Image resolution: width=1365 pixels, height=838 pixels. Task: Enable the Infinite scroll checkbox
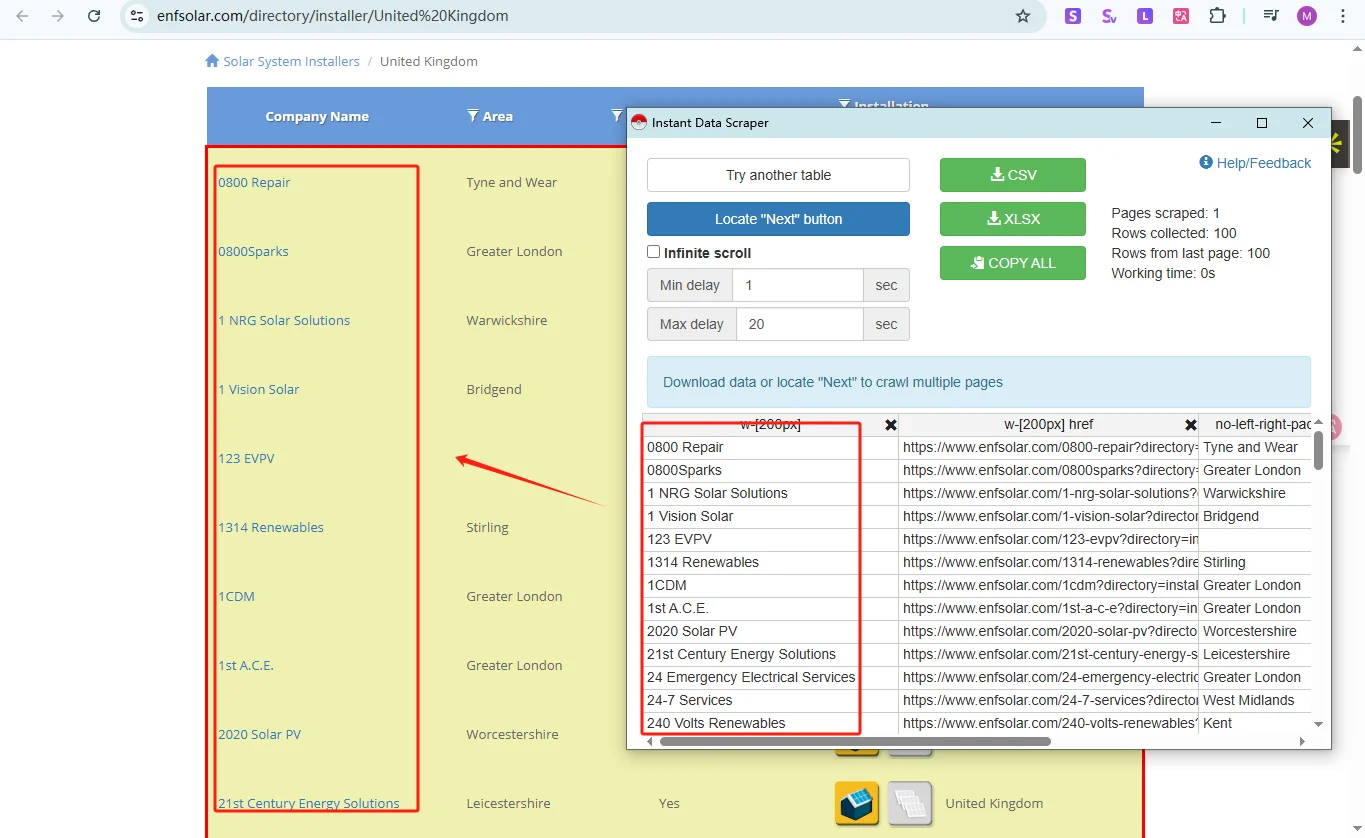tap(654, 253)
